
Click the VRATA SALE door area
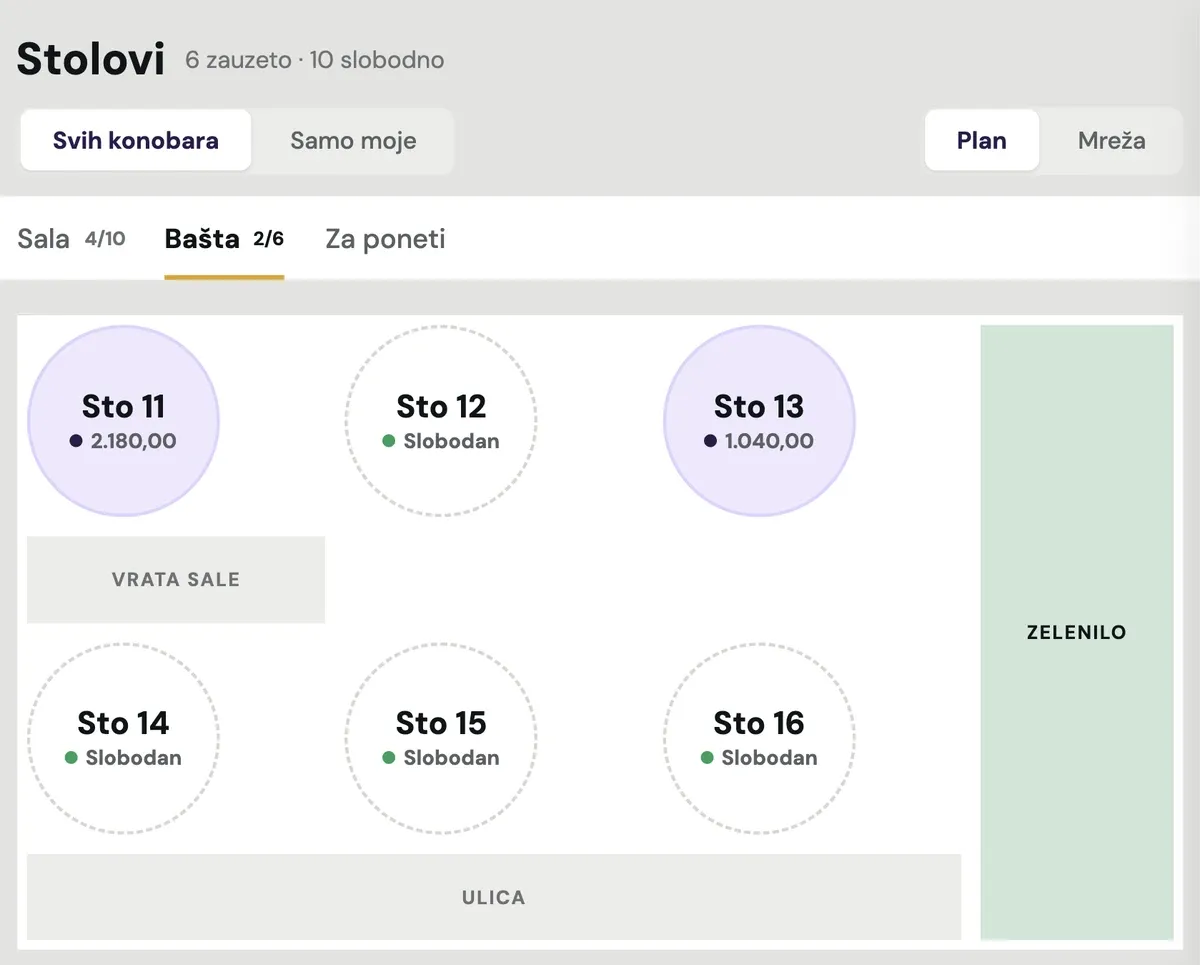[x=176, y=580]
